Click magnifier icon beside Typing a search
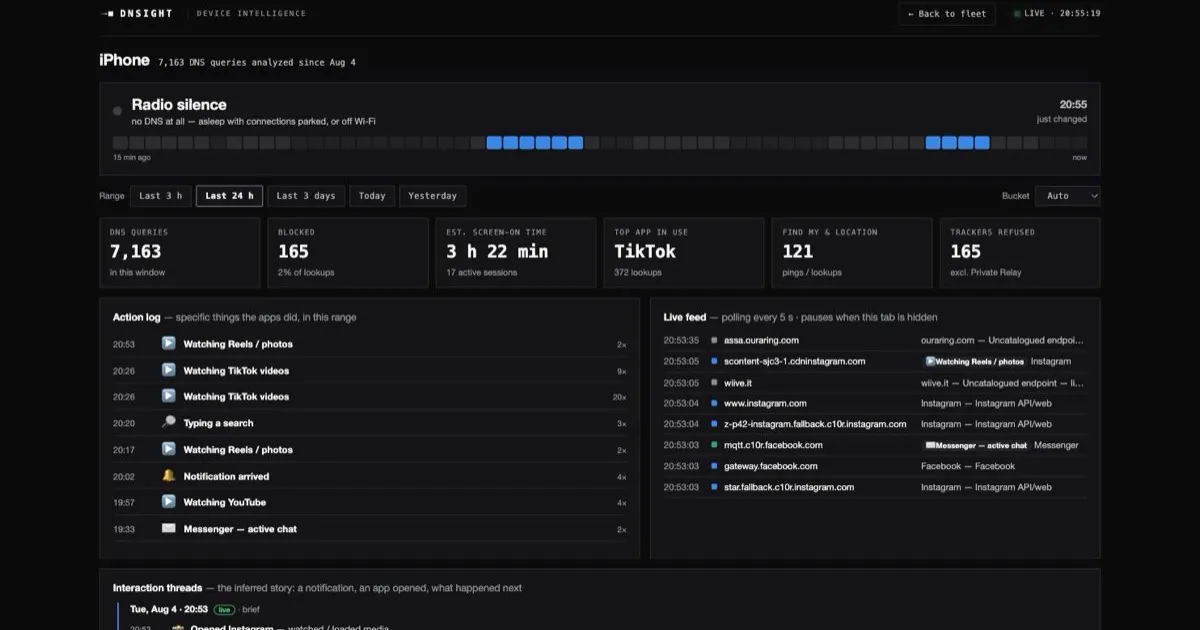The height and width of the screenshot is (630, 1200). tap(169, 423)
